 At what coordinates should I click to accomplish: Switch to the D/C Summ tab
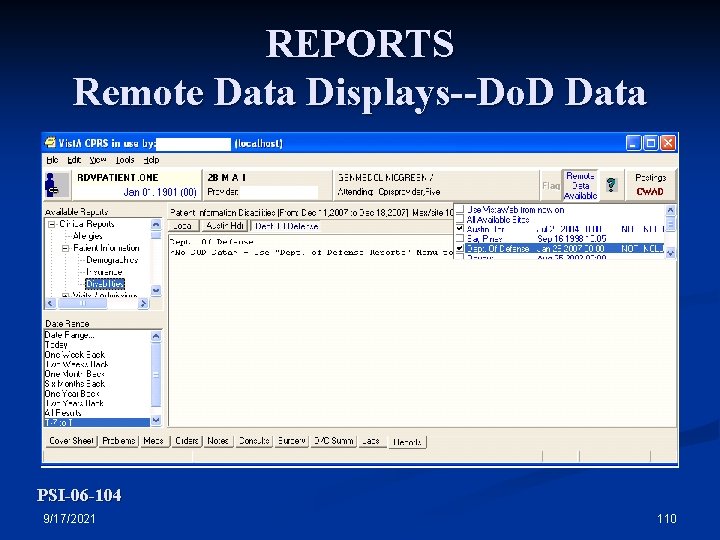(334, 441)
